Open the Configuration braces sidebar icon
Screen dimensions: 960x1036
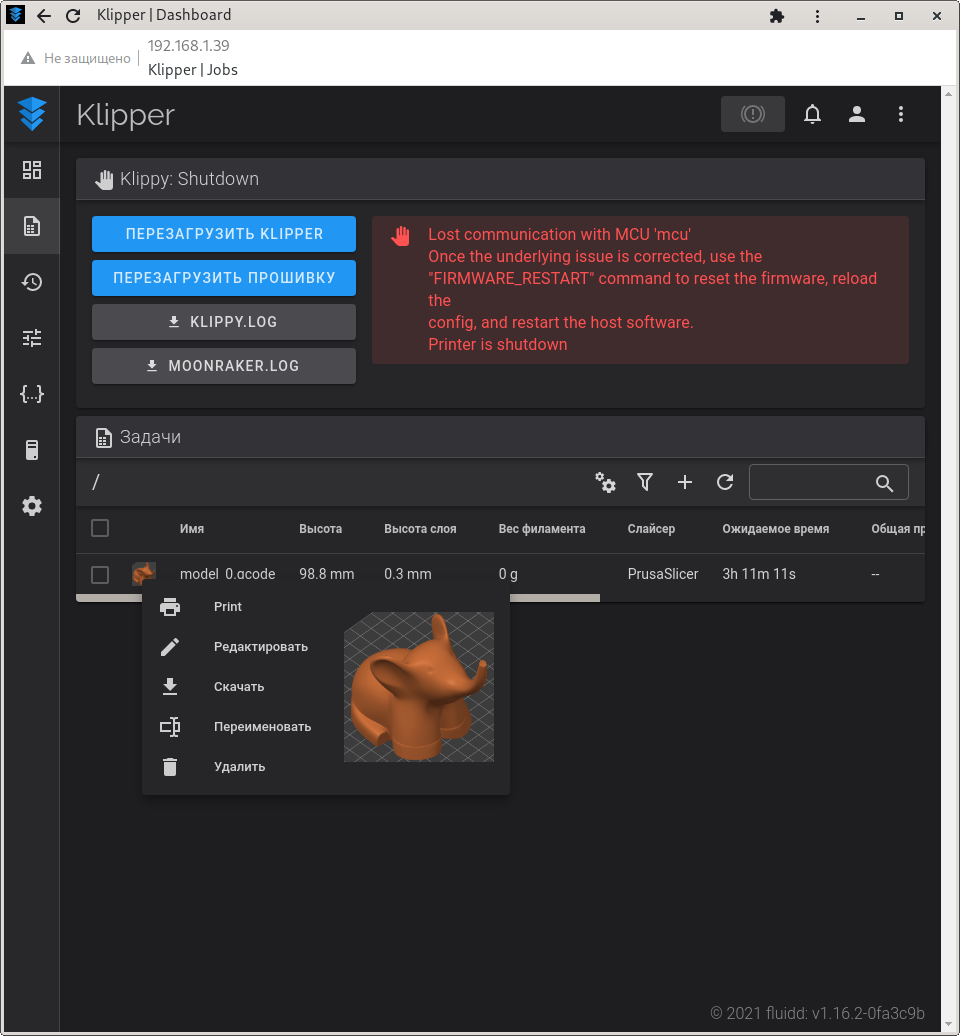click(x=32, y=394)
